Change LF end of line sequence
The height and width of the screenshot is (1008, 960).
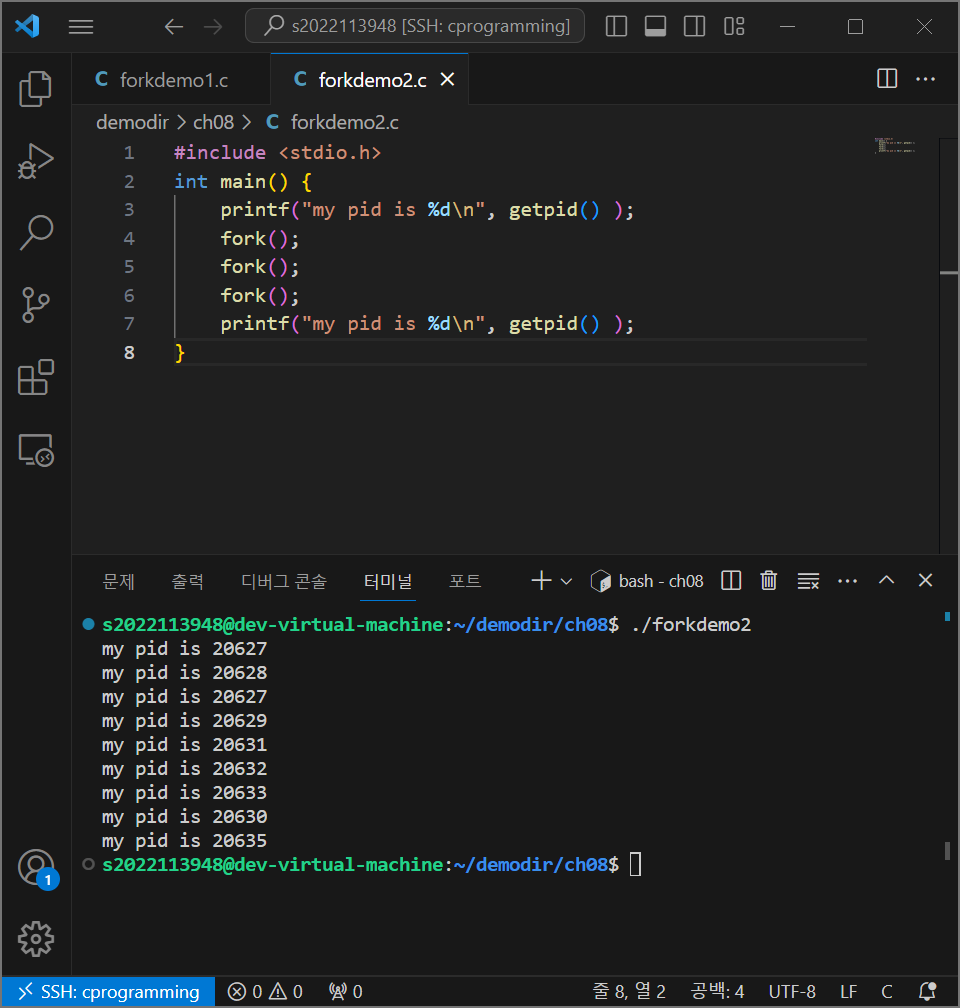[x=849, y=991]
